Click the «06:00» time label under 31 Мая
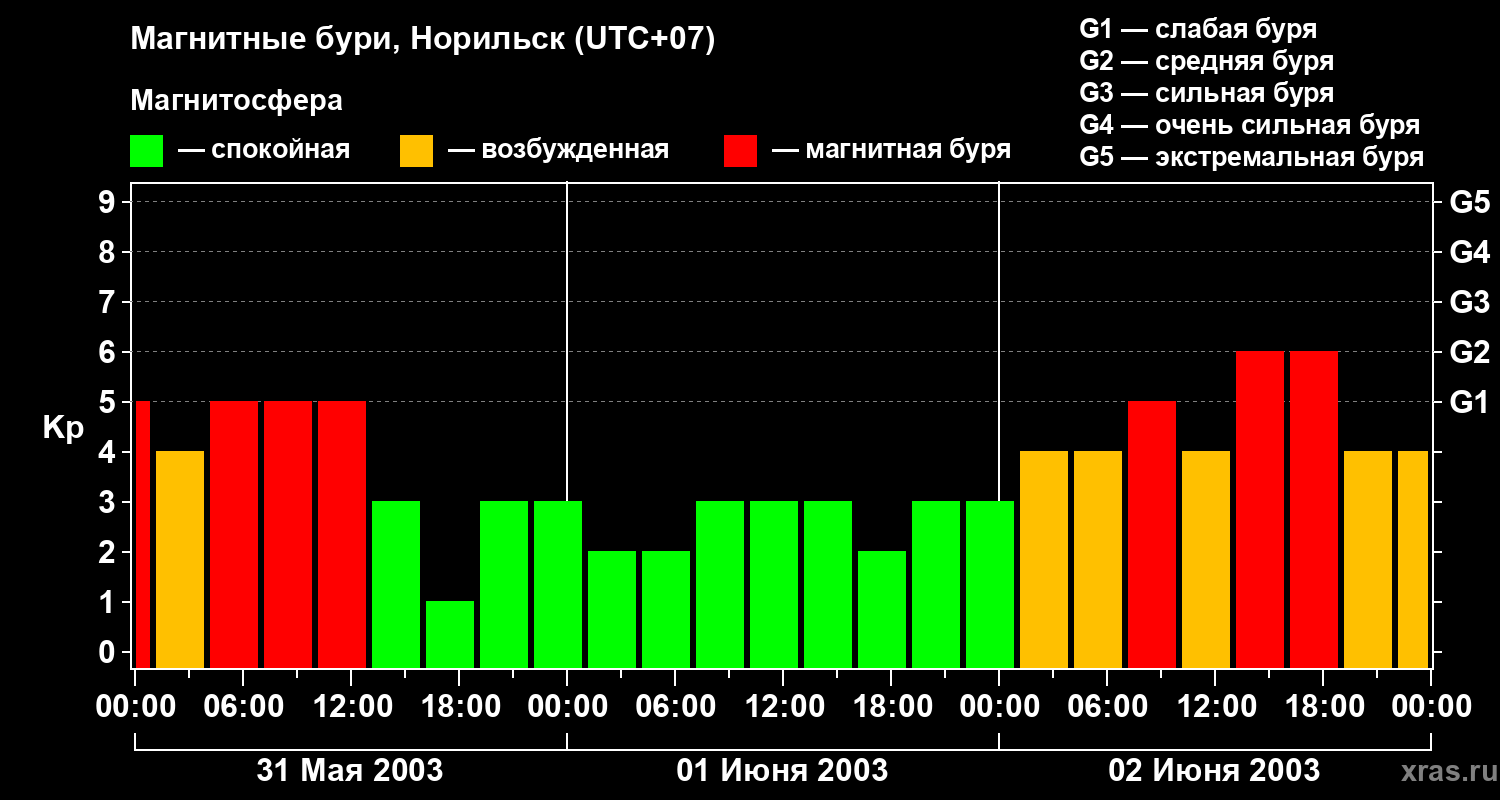1500x800 pixels. 243,707
